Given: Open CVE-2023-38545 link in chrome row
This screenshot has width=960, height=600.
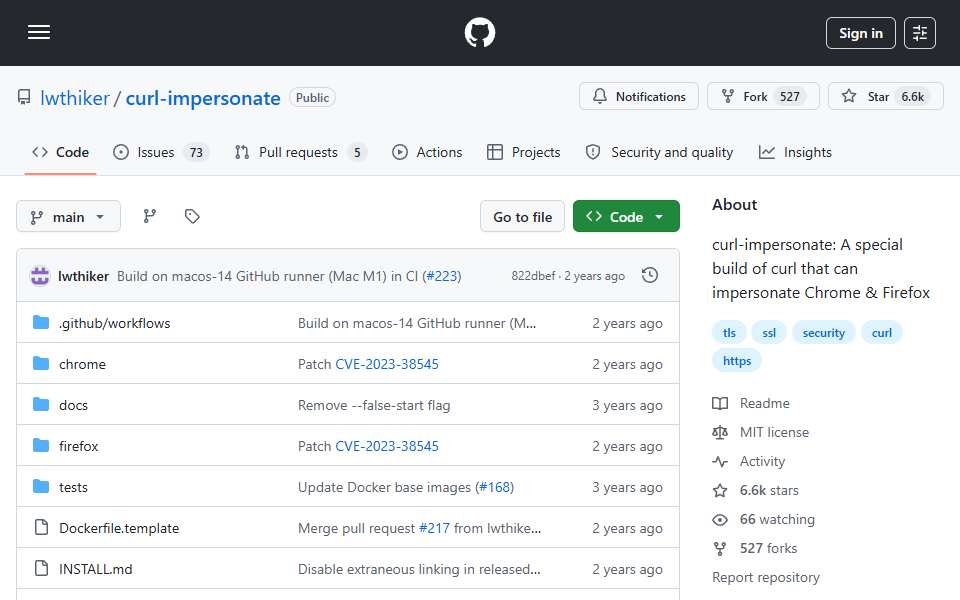Looking at the screenshot, I should [x=387, y=364].
